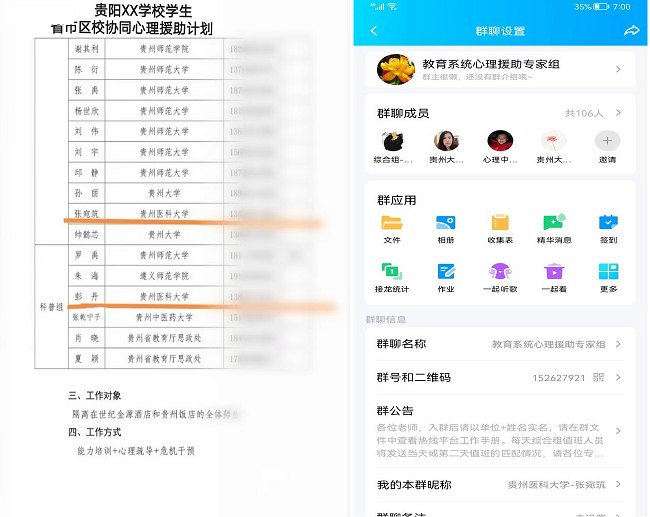The height and width of the screenshot is (517, 650).
Task: Select the 心理中... member avatar
Action: [x=500, y=141]
